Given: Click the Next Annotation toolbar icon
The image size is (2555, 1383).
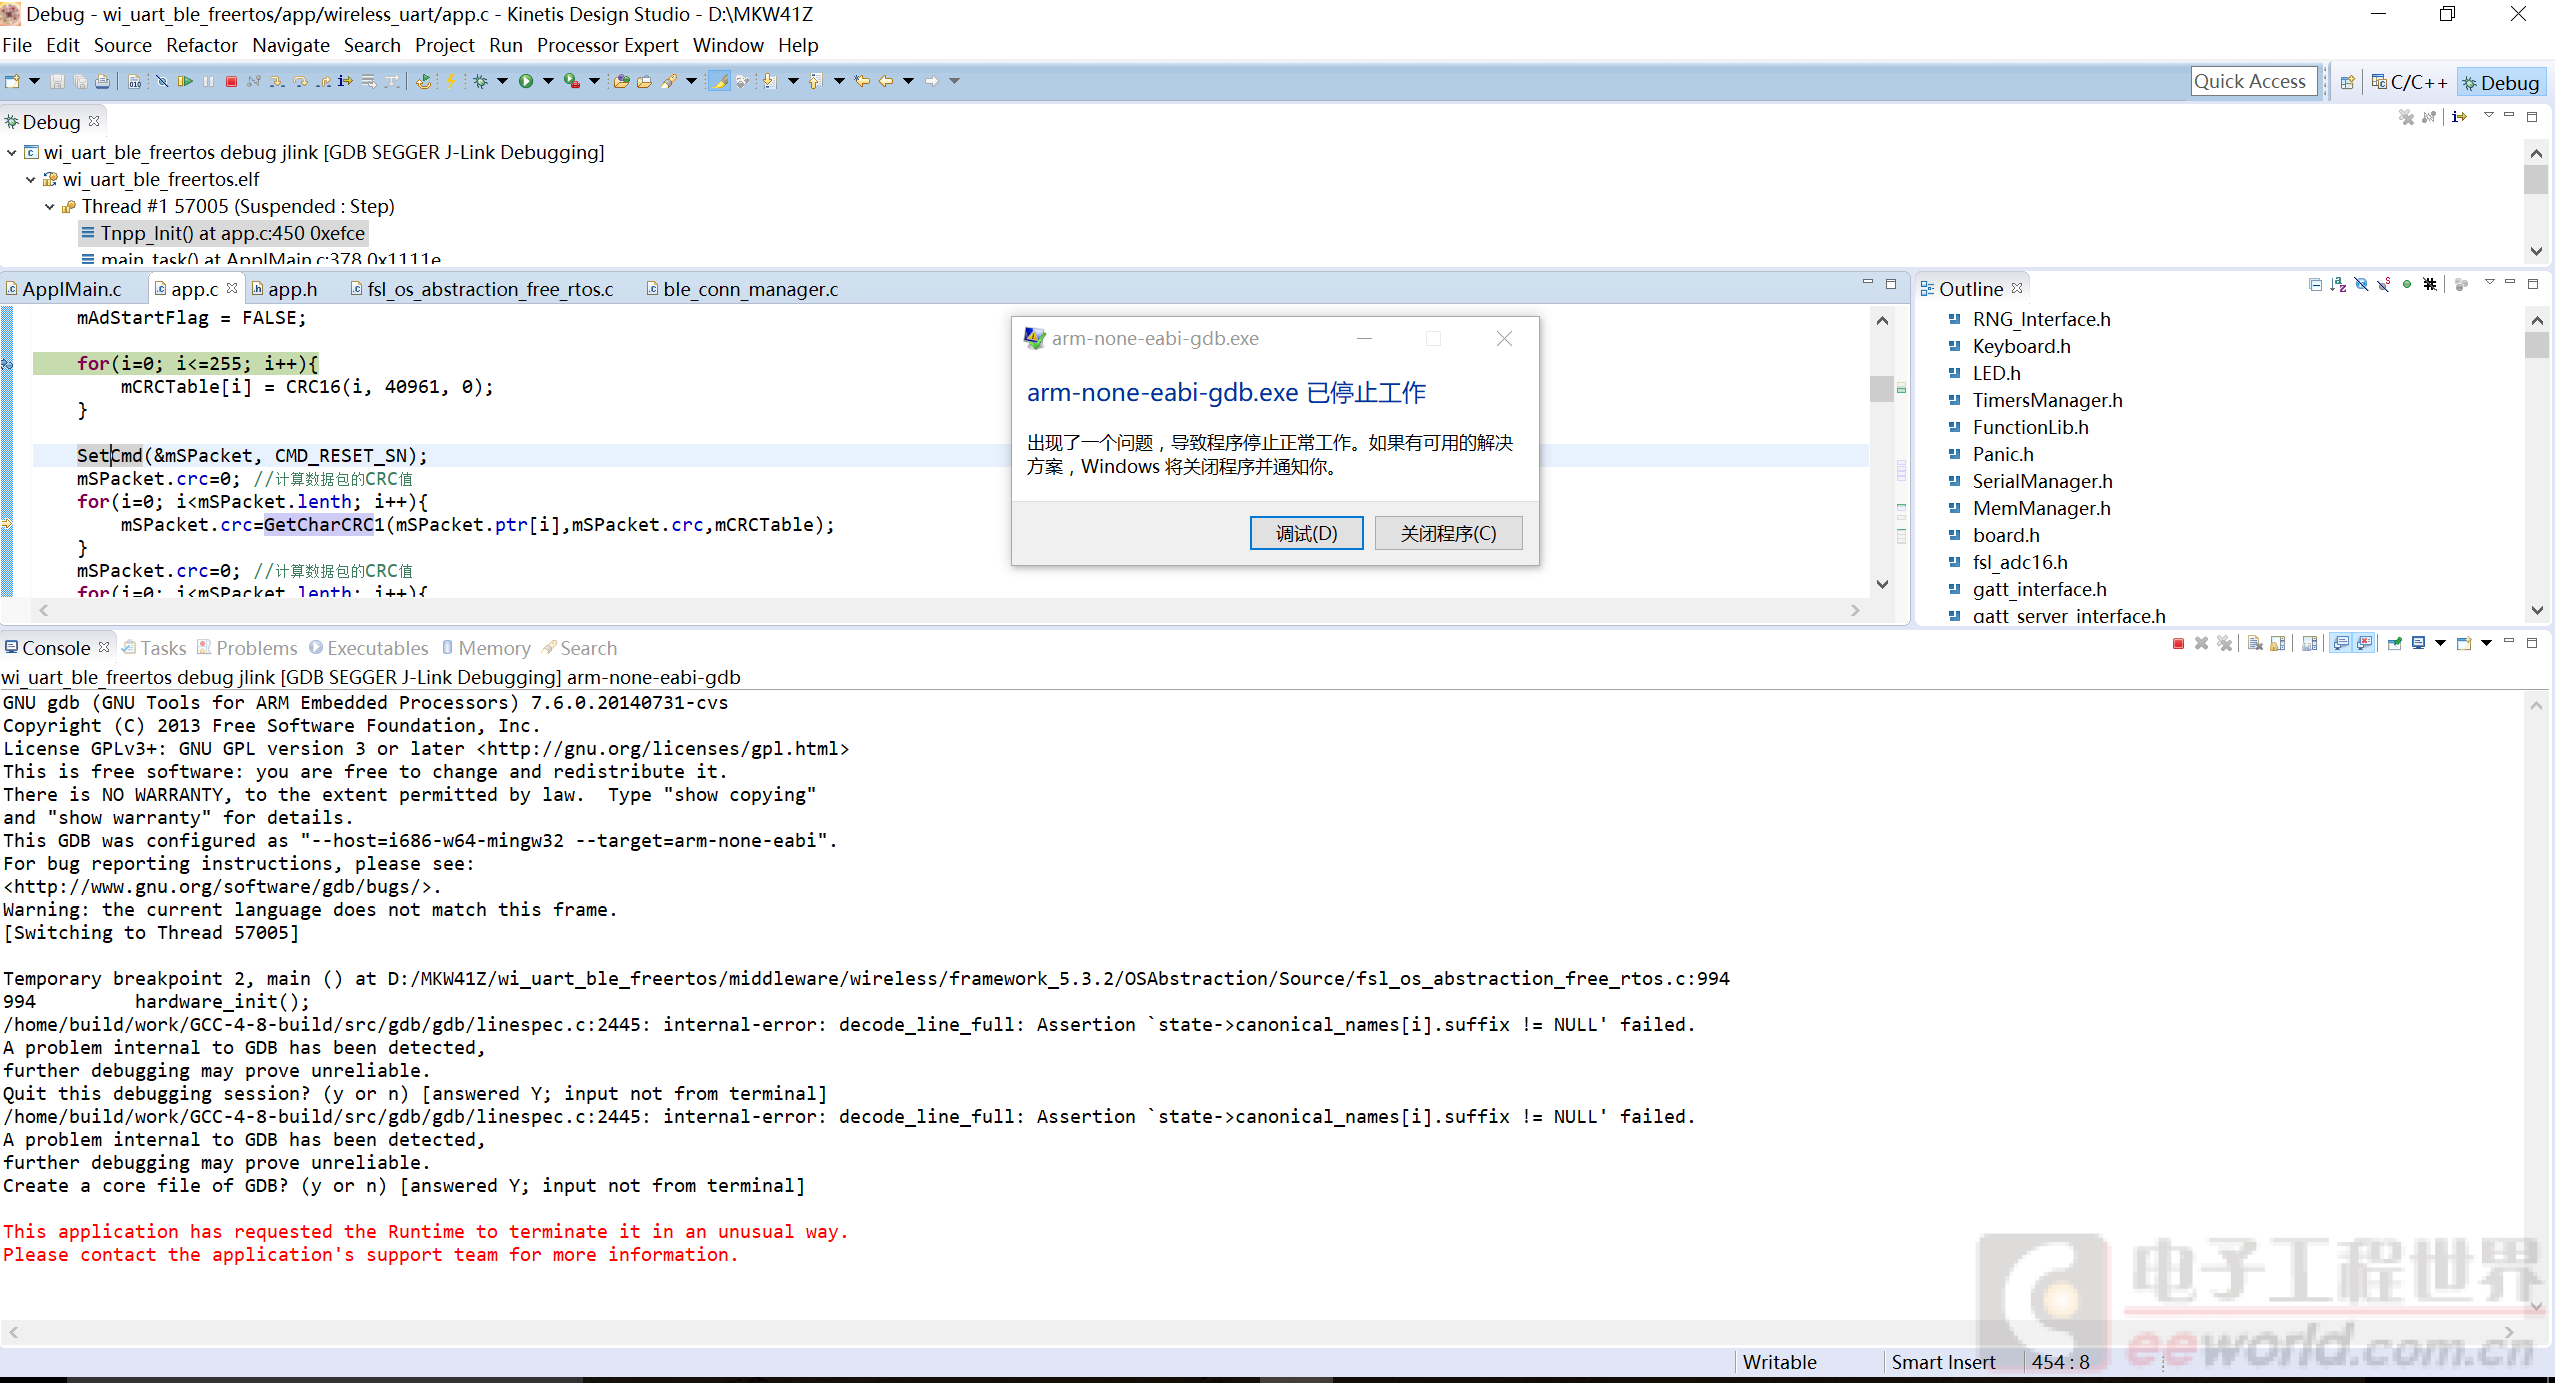Looking at the screenshot, I should 769,82.
